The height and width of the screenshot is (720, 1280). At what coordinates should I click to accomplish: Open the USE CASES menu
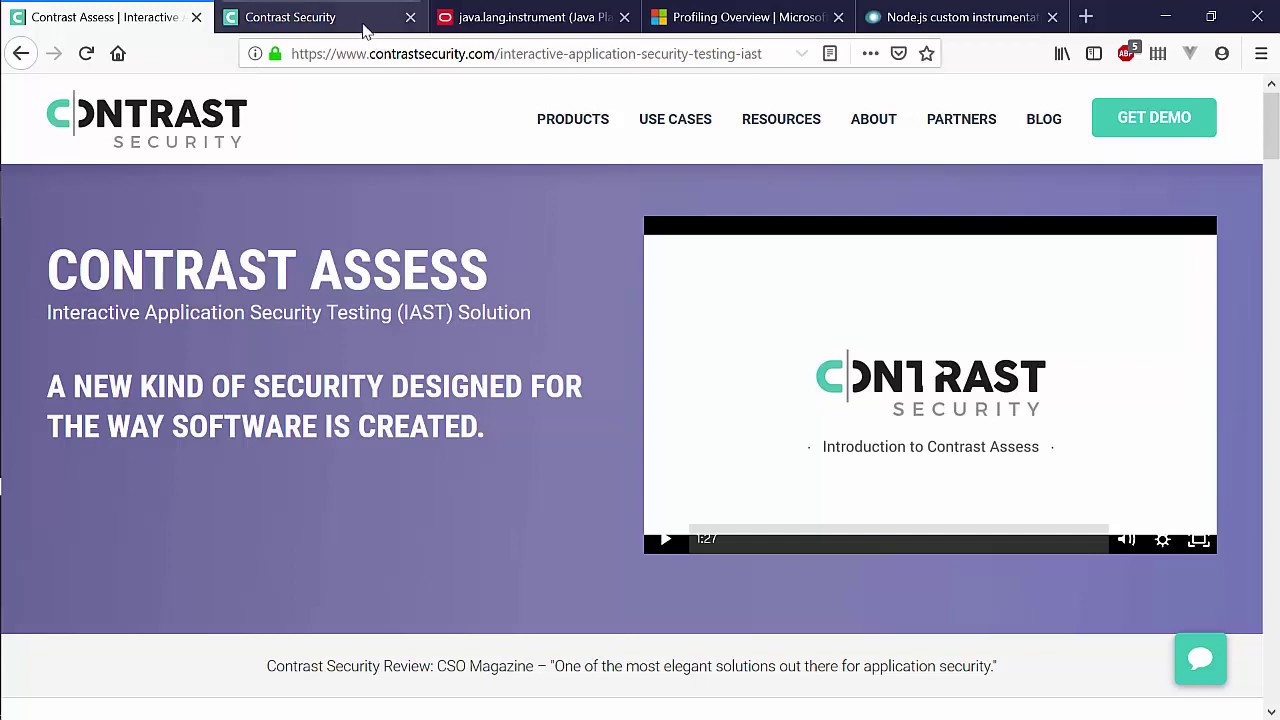pos(675,119)
